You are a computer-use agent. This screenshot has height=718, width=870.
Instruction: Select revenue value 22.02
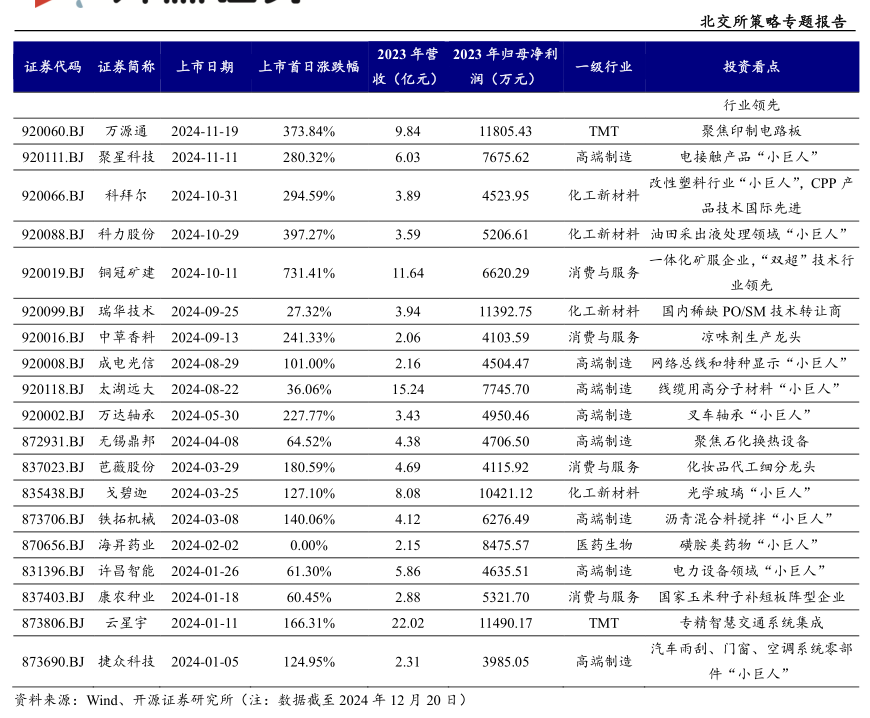(408, 624)
